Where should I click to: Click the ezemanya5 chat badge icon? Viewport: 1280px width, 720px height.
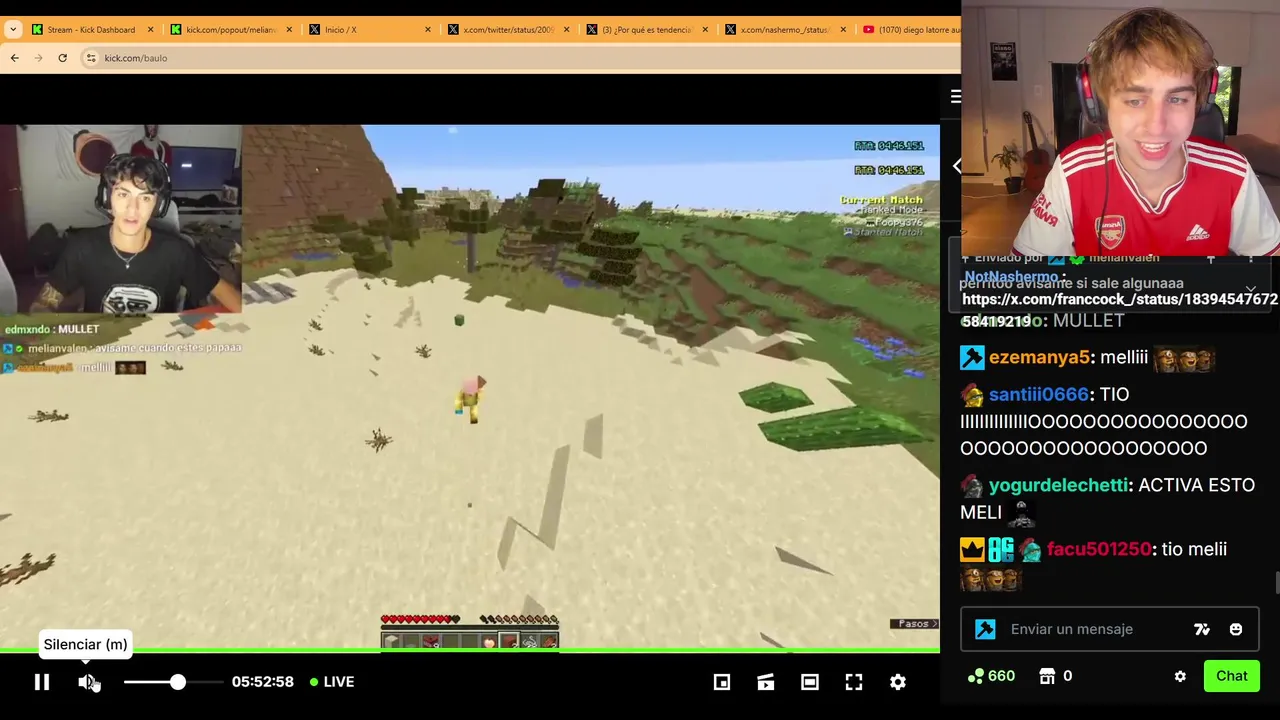pyautogui.click(x=972, y=357)
